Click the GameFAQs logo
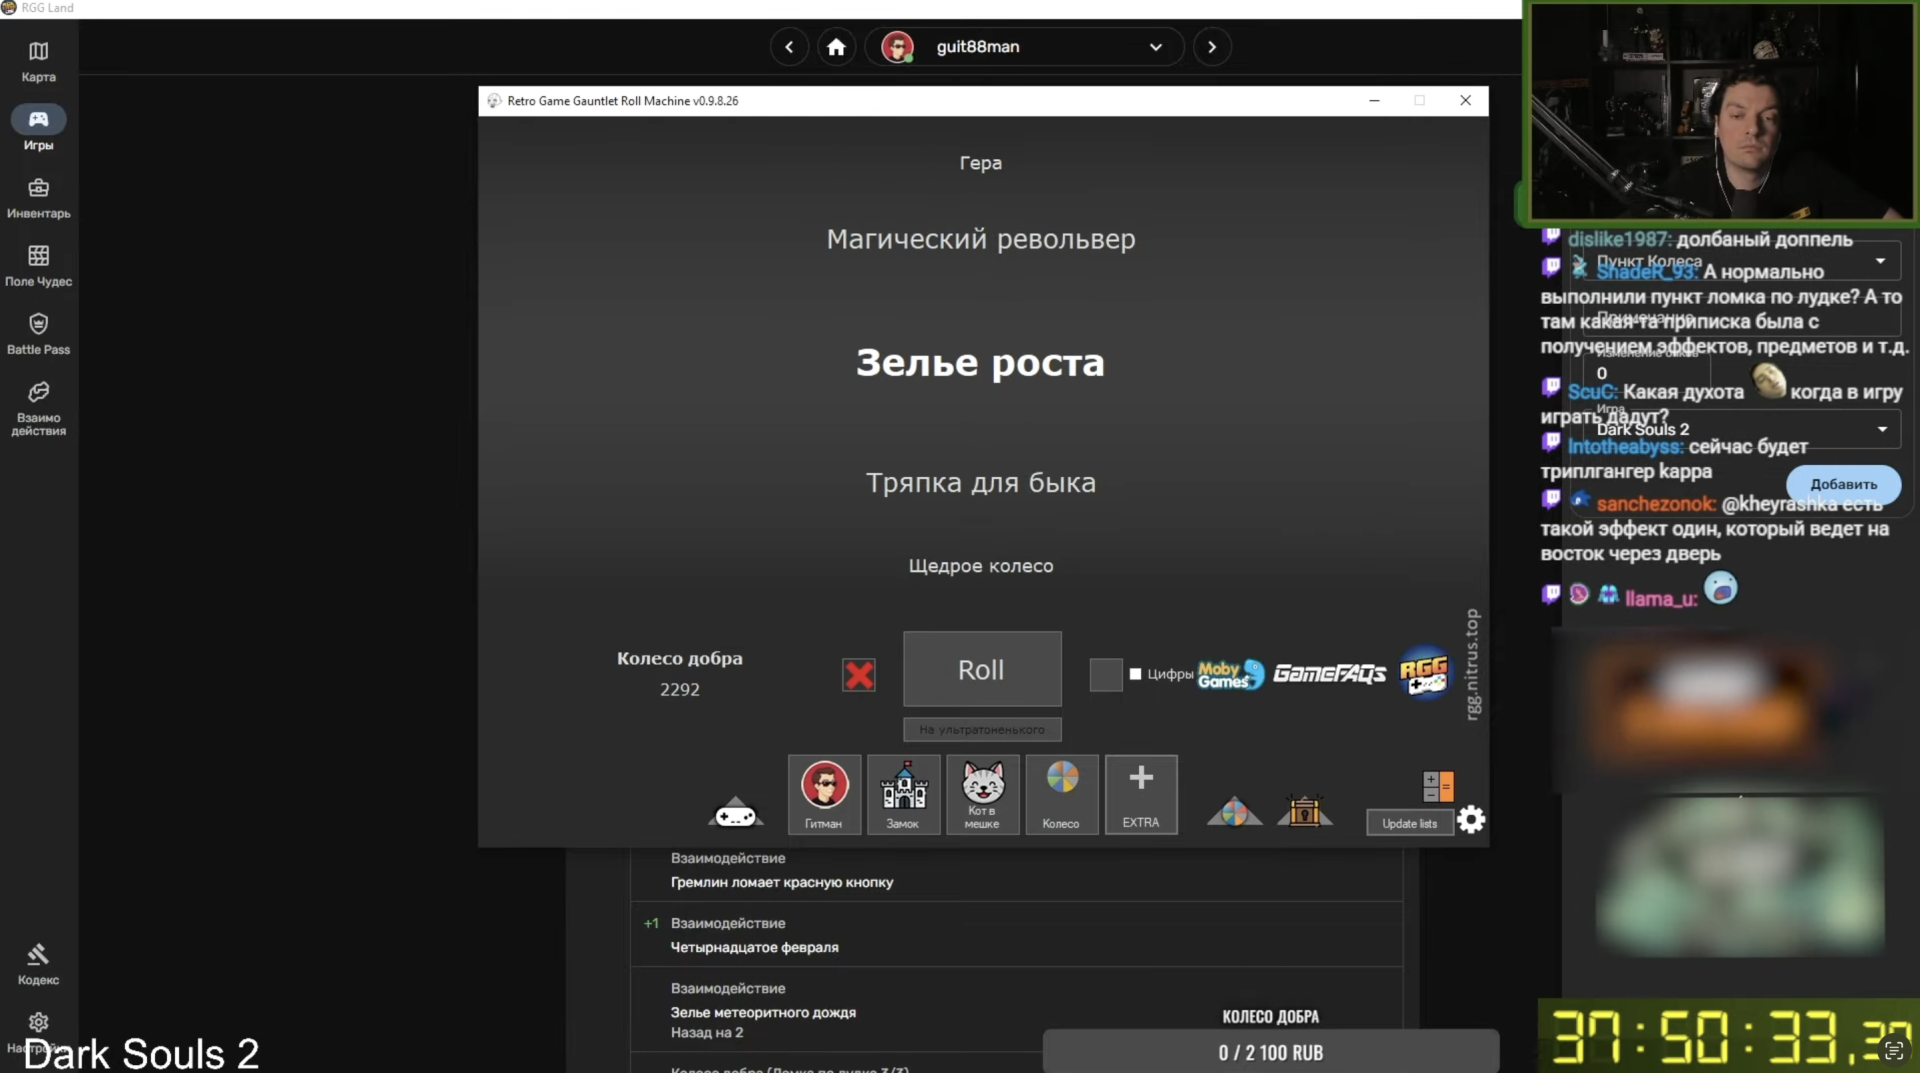Viewport: 1920px width, 1073px height. (x=1330, y=673)
